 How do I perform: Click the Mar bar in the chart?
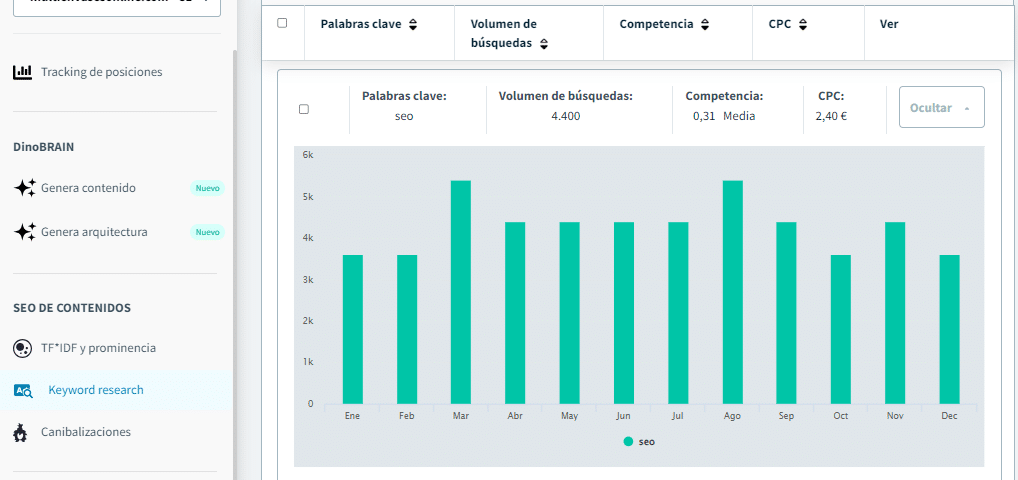pos(460,292)
